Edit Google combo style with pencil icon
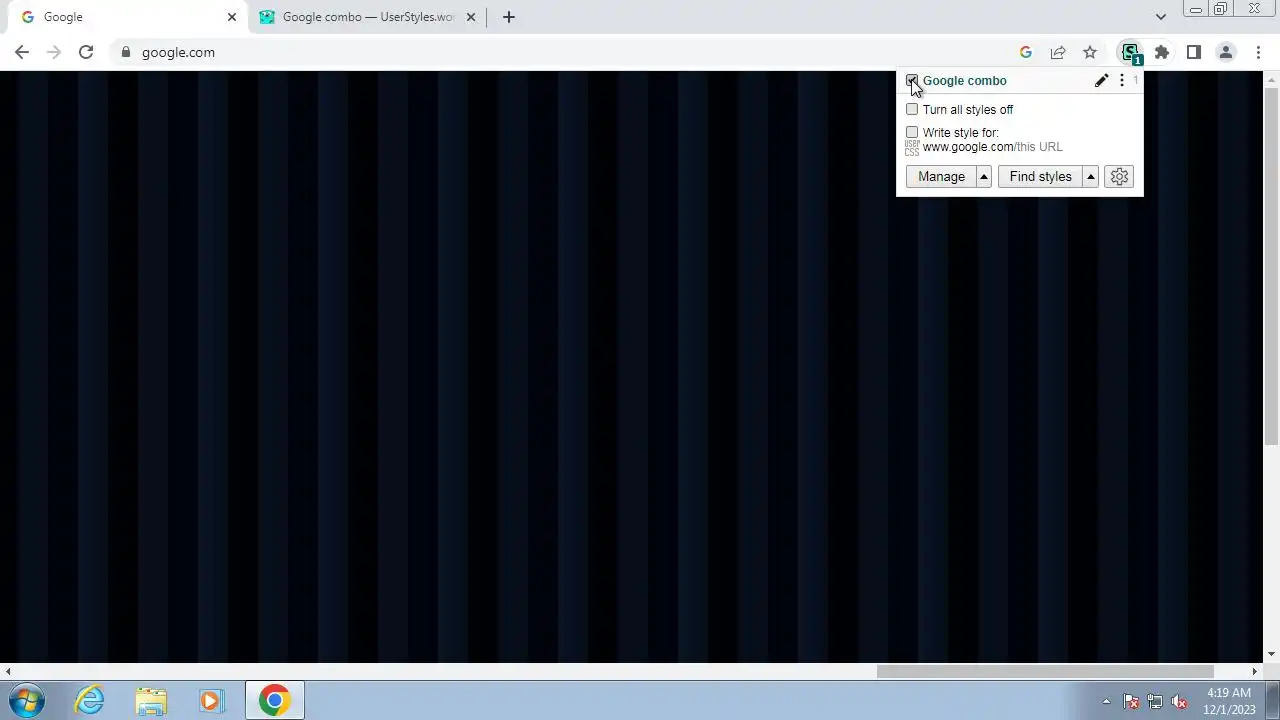The width and height of the screenshot is (1280, 720). pos(1101,81)
